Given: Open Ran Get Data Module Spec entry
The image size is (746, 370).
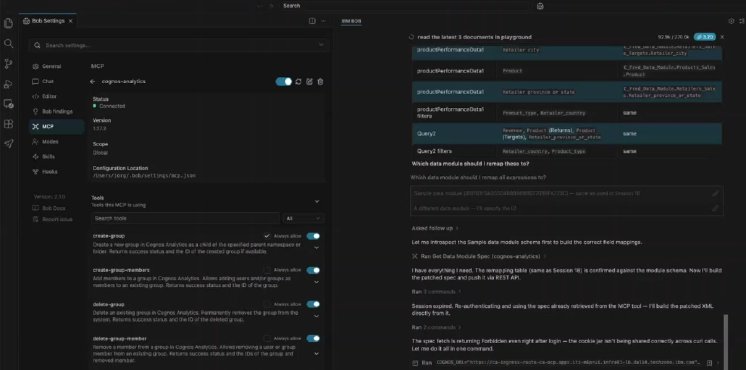Looking at the screenshot, I should [x=478, y=256].
